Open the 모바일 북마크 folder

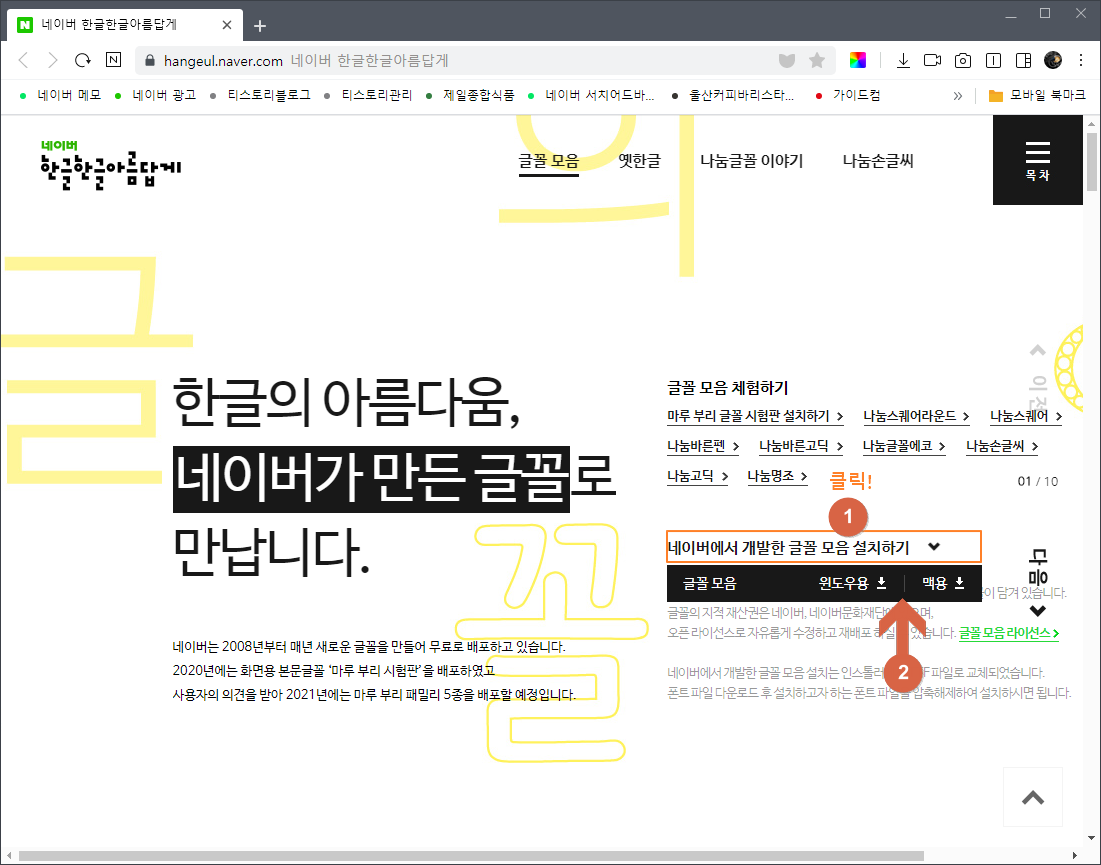(x=1037, y=95)
